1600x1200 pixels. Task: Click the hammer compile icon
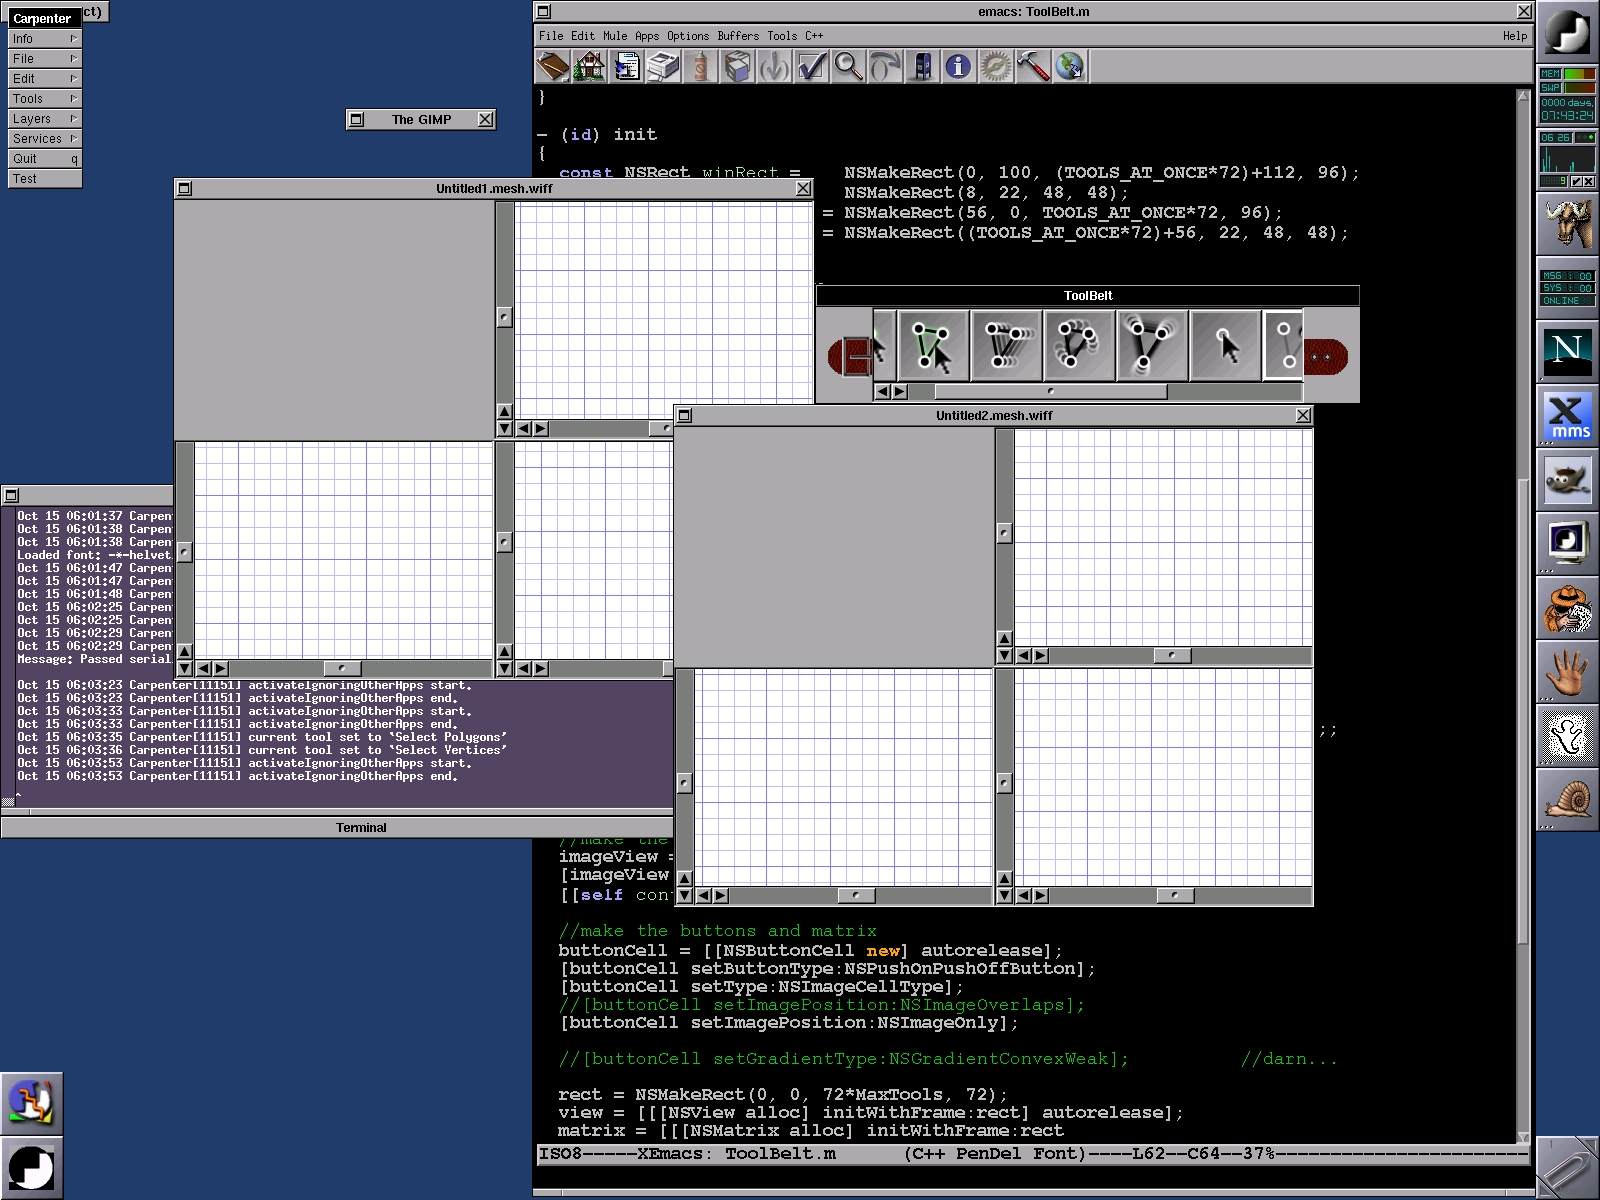(1032, 67)
